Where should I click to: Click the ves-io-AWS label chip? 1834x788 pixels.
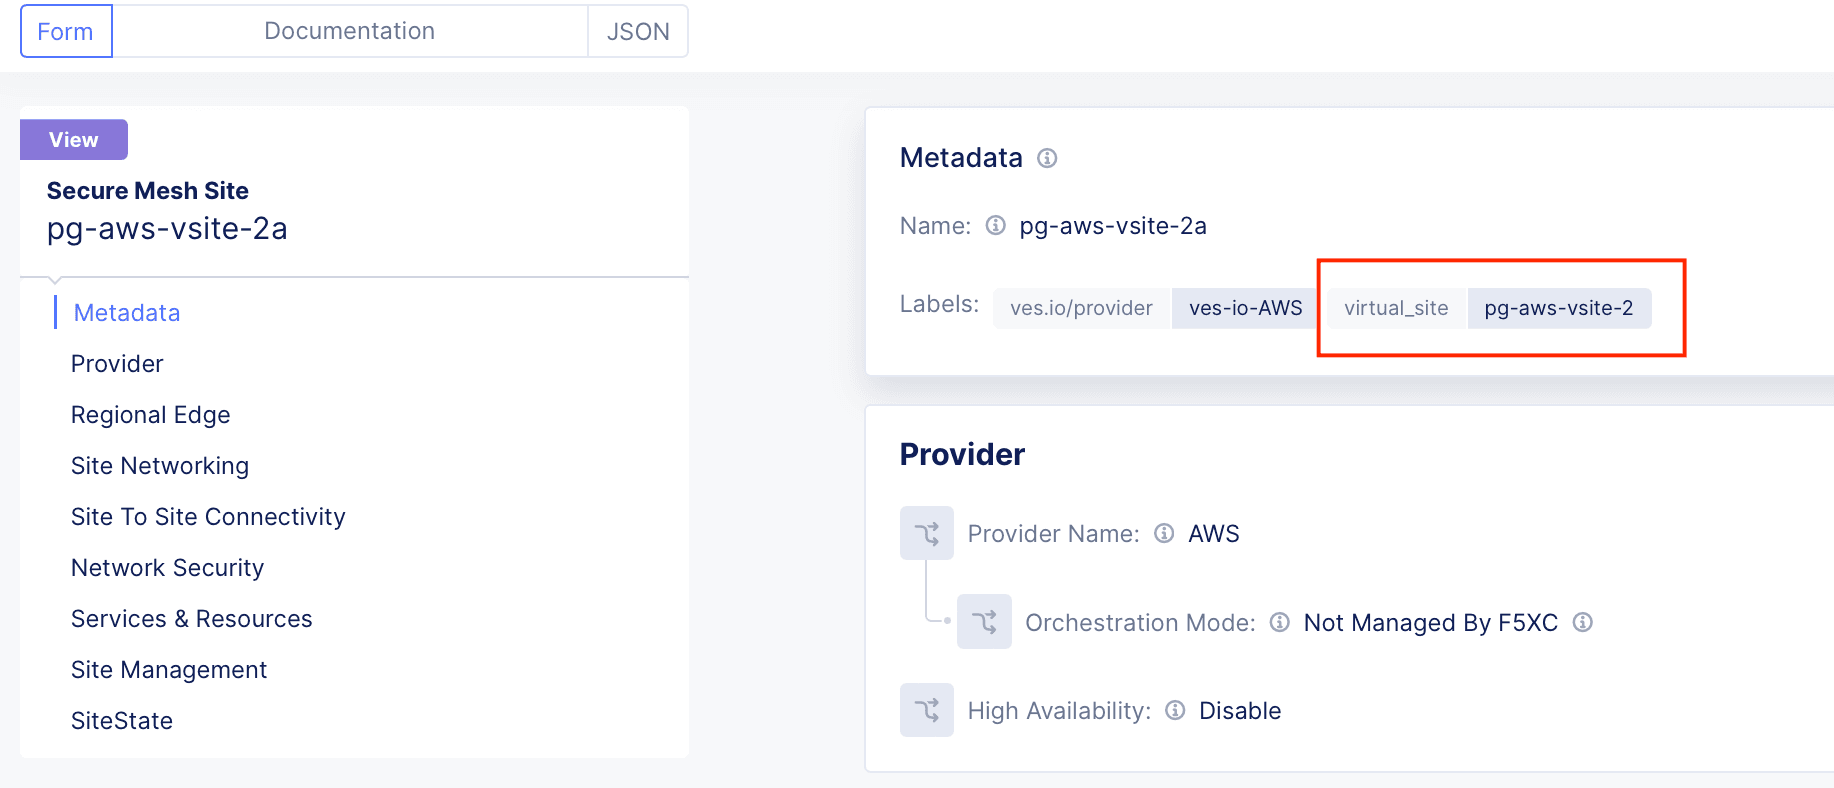pyautogui.click(x=1245, y=308)
